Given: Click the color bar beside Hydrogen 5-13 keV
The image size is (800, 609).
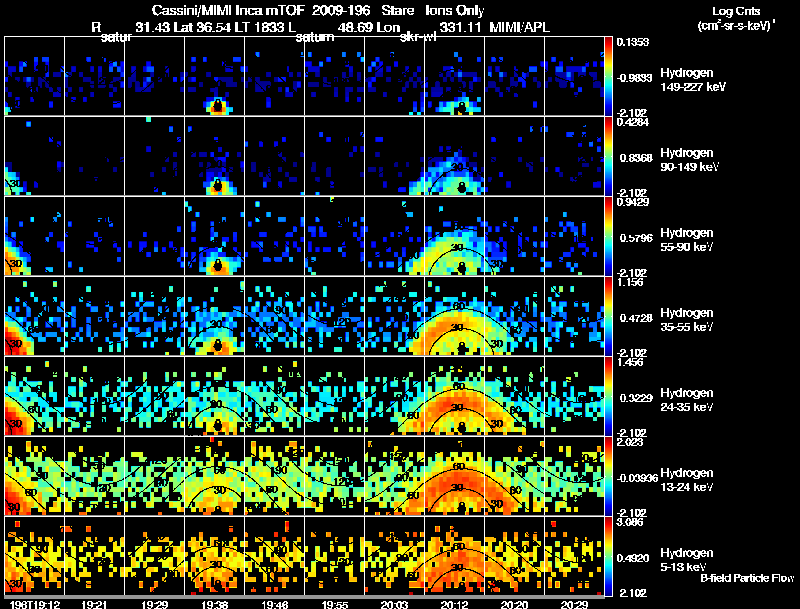Looking at the screenshot, I should pyautogui.click(x=608, y=556).
